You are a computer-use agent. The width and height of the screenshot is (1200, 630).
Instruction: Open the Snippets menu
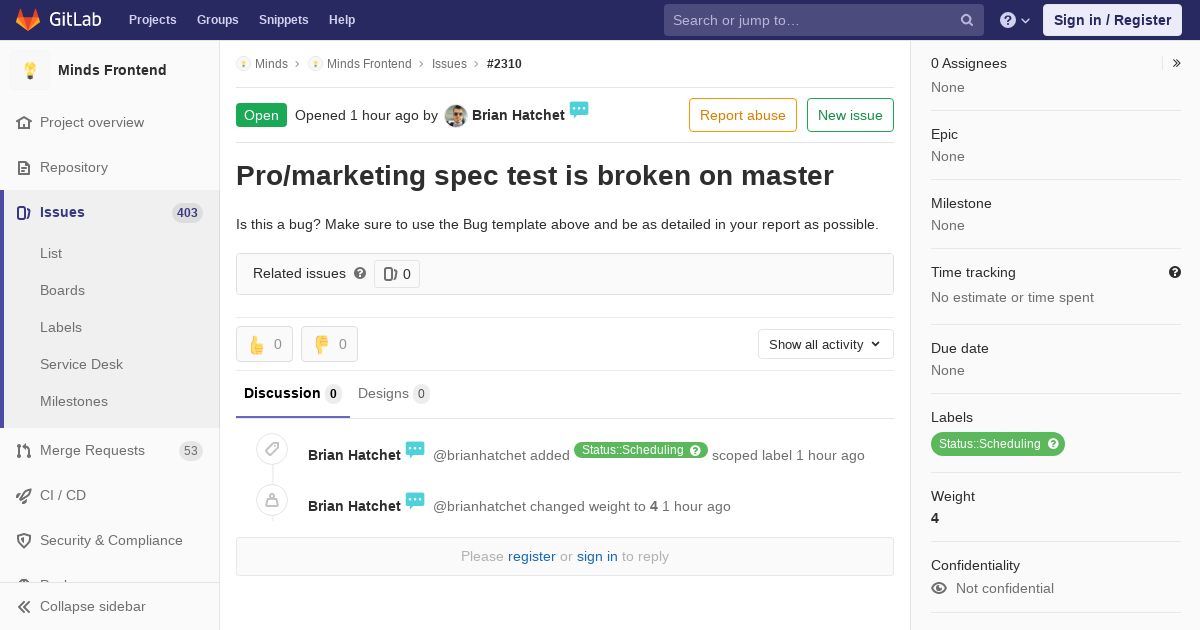click(x=284, y=20)
